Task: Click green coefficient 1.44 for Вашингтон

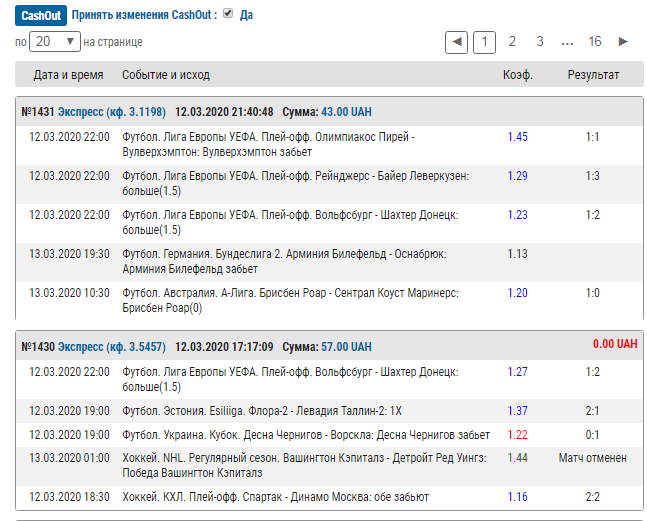Action: click(517, 458)
